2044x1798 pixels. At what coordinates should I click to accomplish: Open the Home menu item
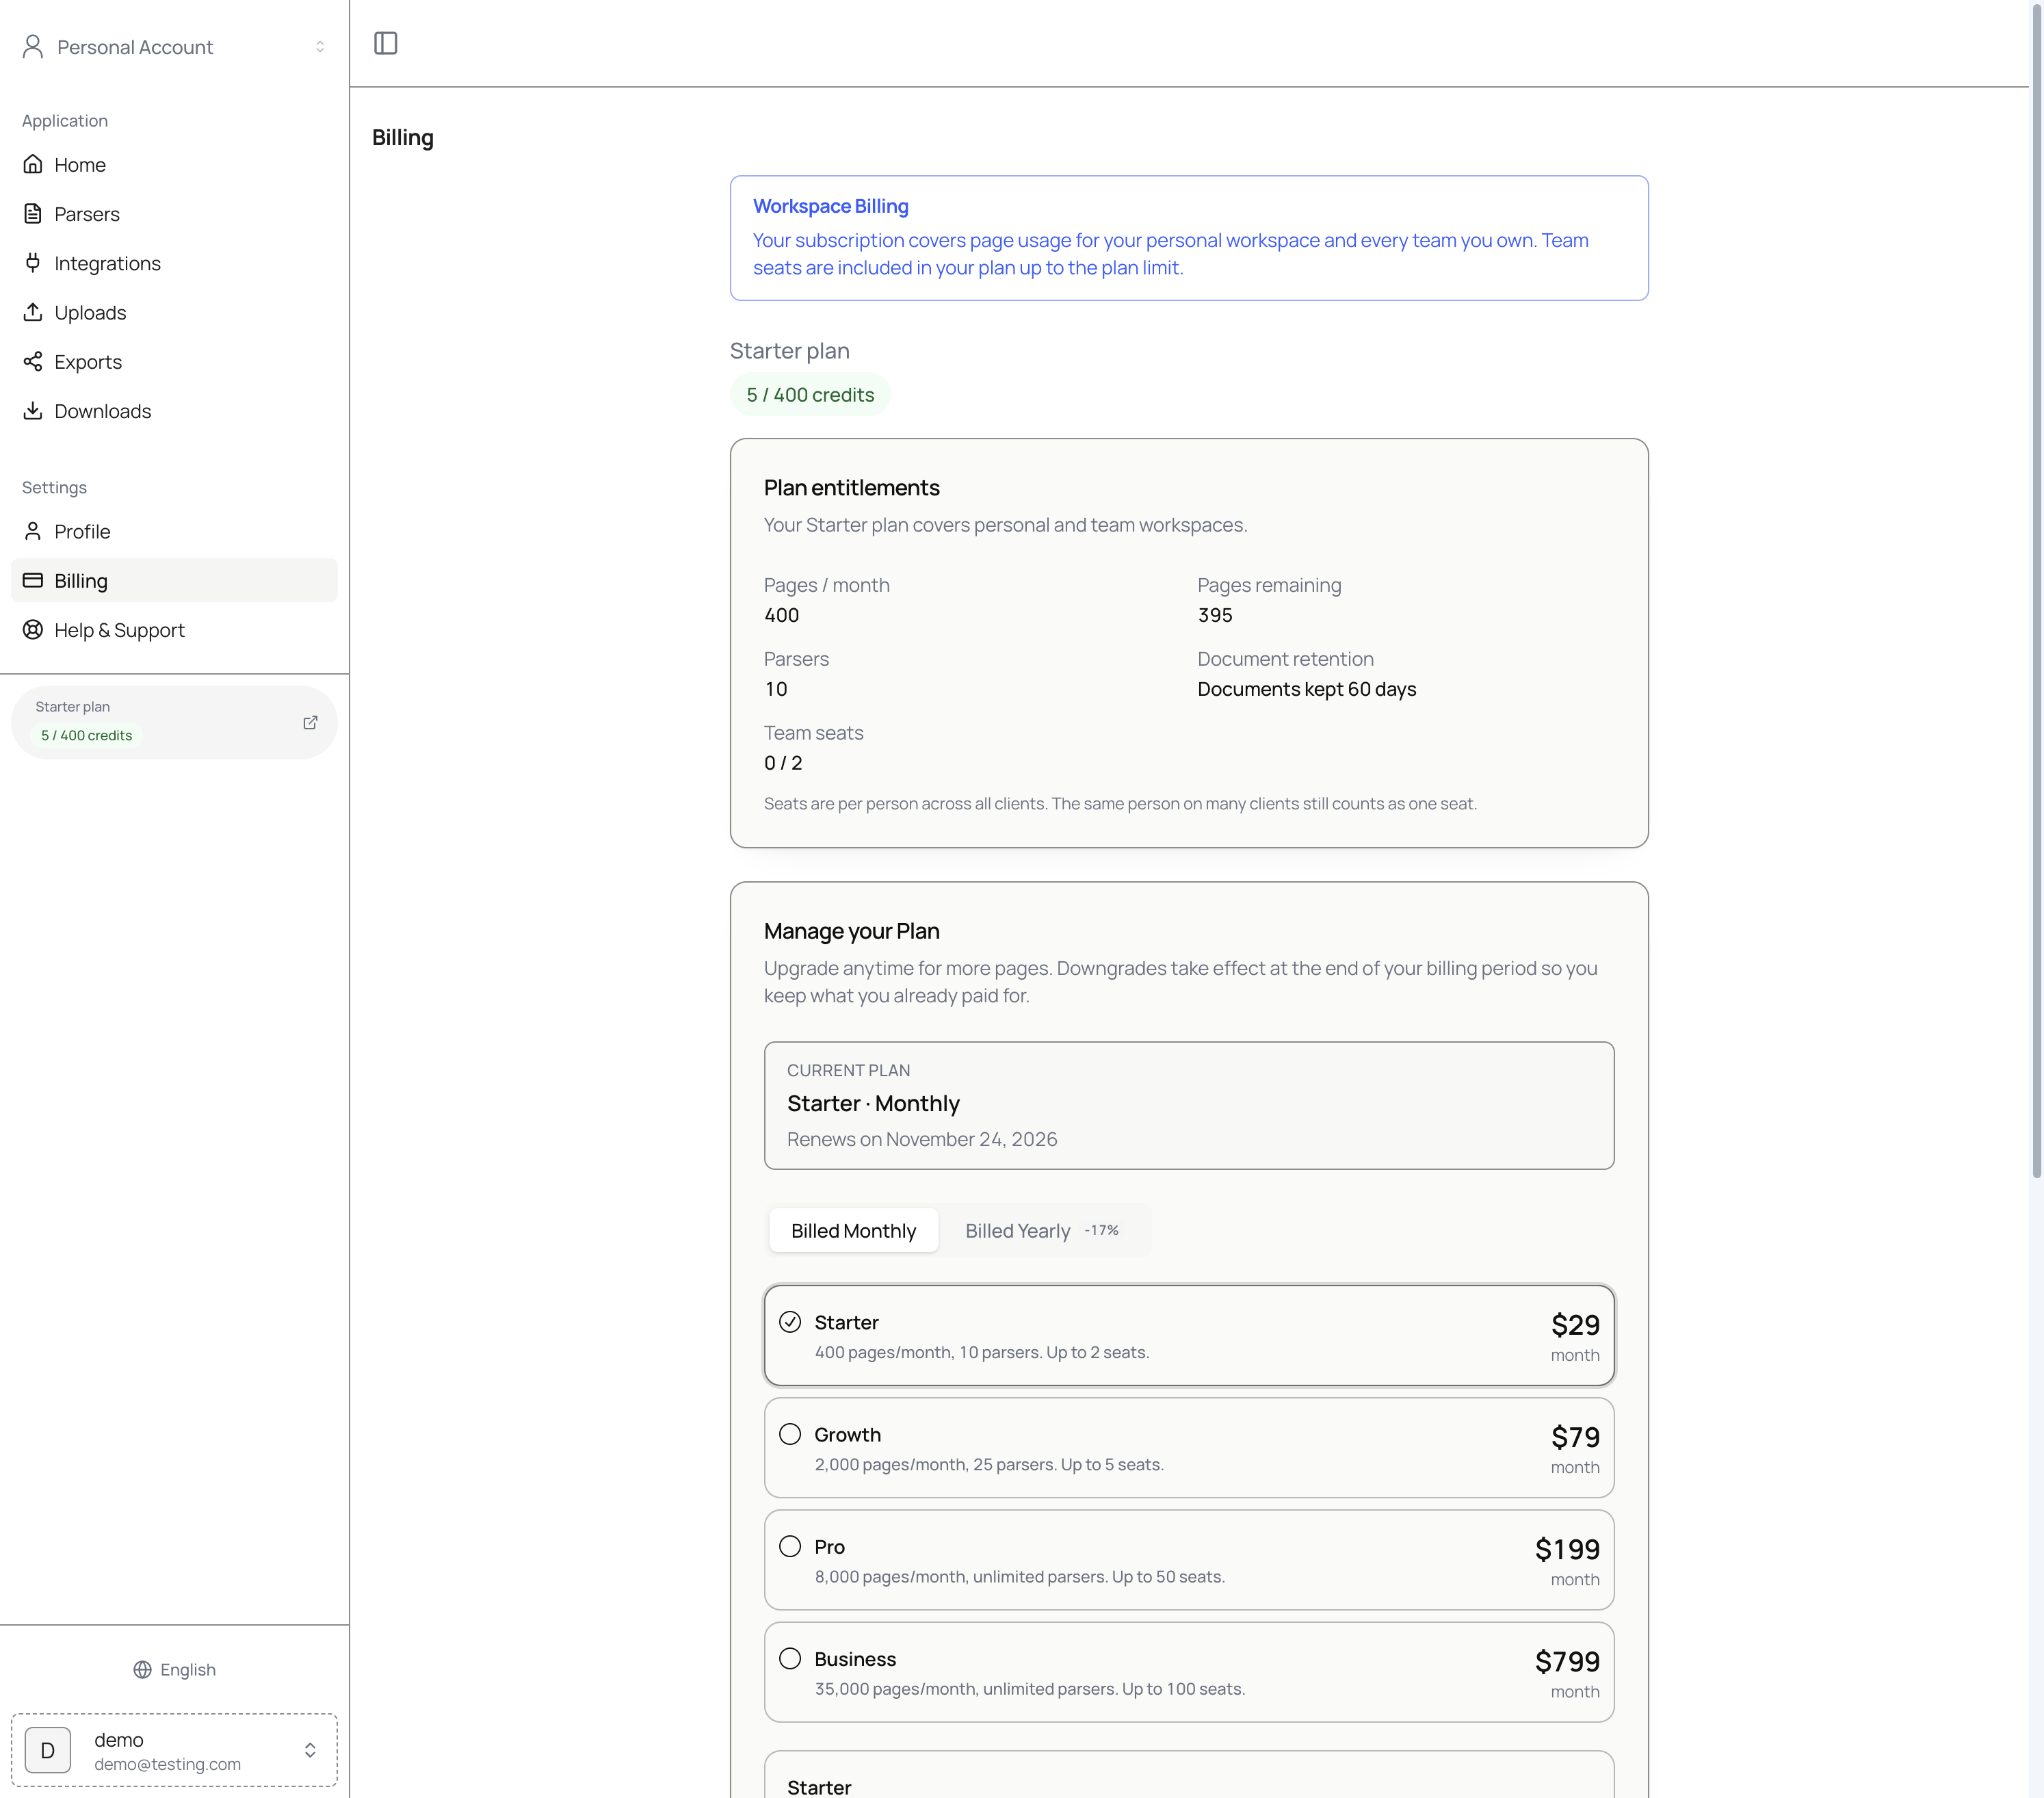pos(174,164)
